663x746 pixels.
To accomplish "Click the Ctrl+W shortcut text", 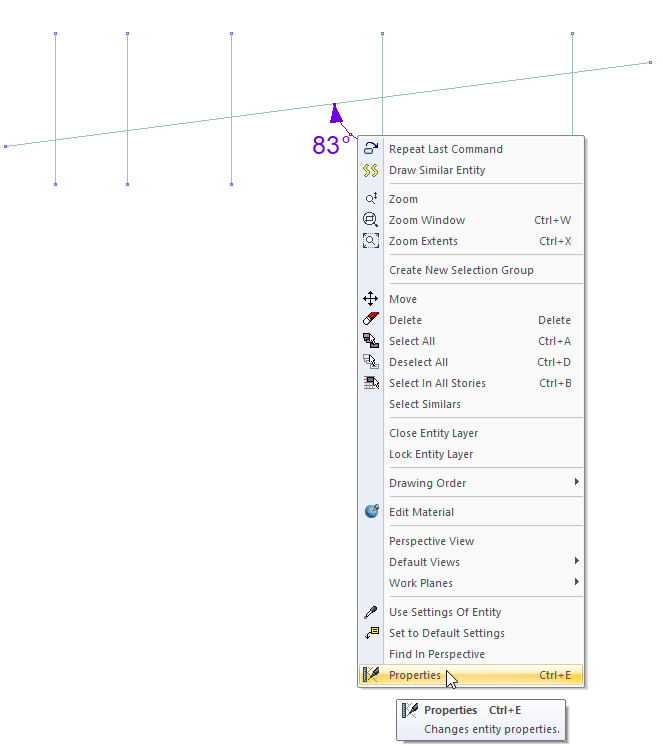I will click(552, 220).
